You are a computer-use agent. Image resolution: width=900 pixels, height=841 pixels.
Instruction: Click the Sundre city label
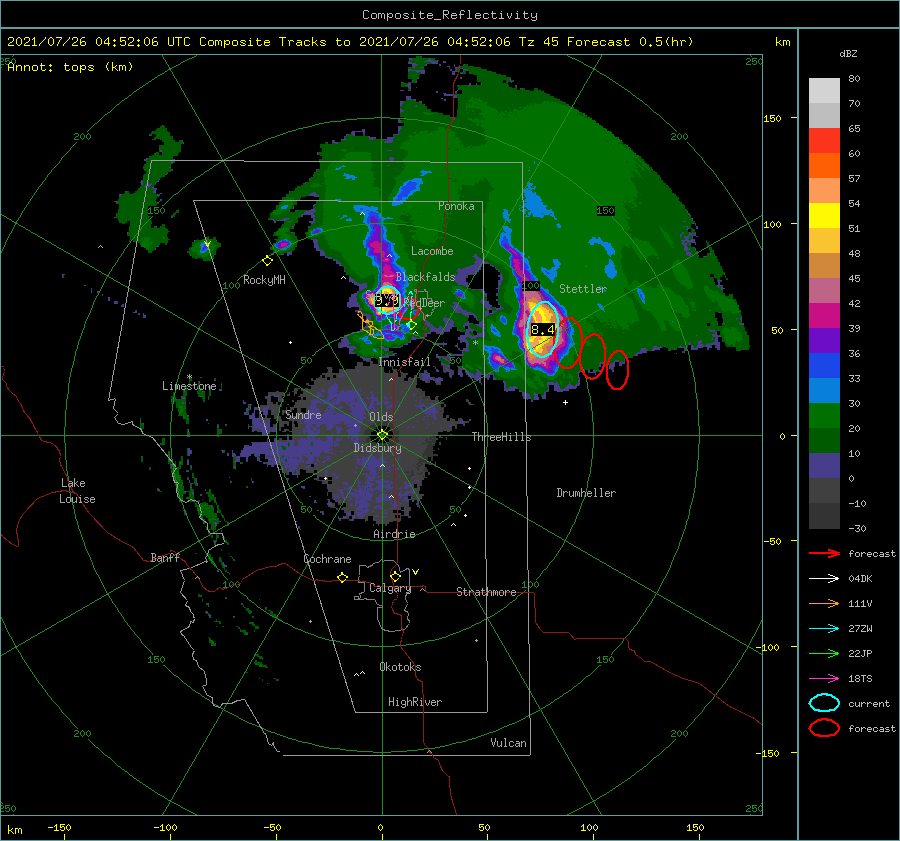303,414
